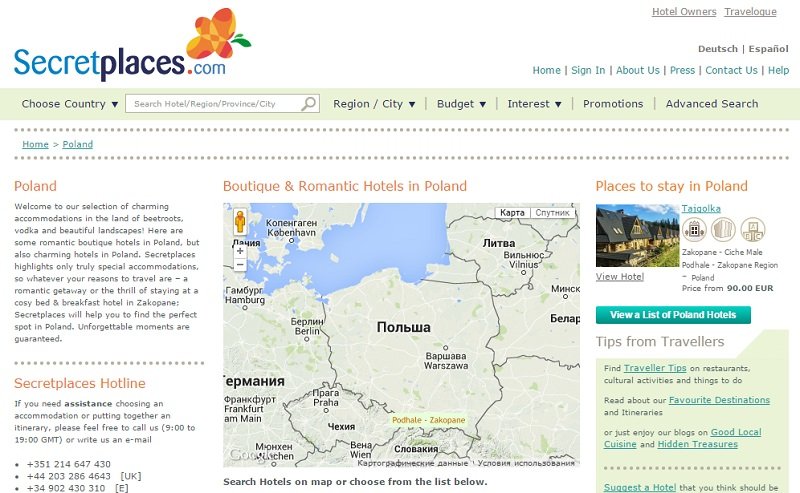Open the Traveller Tips link
Image resolution: width=800 pixels, height=493 pixels.
pyautogui.click(x=657, y=368)
